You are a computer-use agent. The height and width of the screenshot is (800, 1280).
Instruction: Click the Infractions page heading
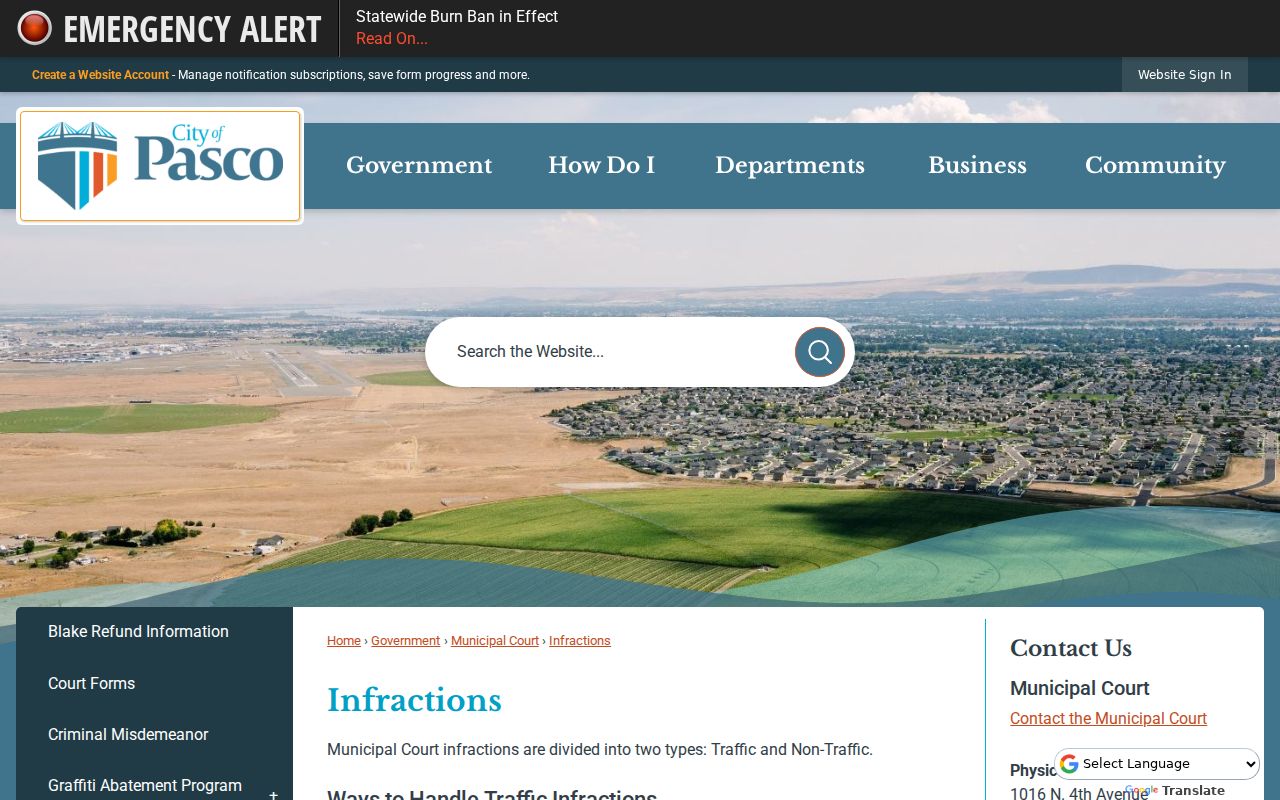pyautogui.click(x=414, y=701)
